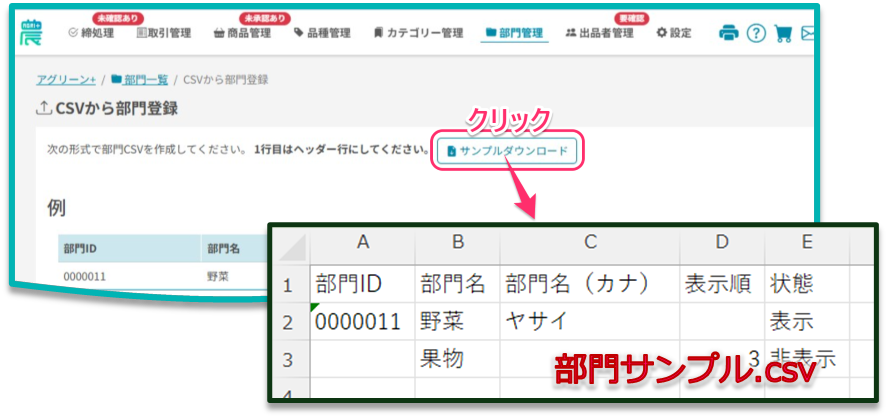
Task: Open the 出品者管理 menu
Action: click(x=600, y=33)
